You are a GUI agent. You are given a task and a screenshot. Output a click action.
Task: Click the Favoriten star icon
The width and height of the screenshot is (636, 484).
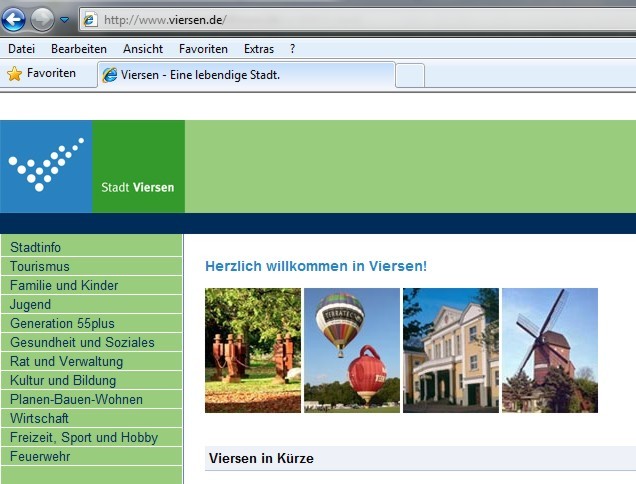[14, 74]
